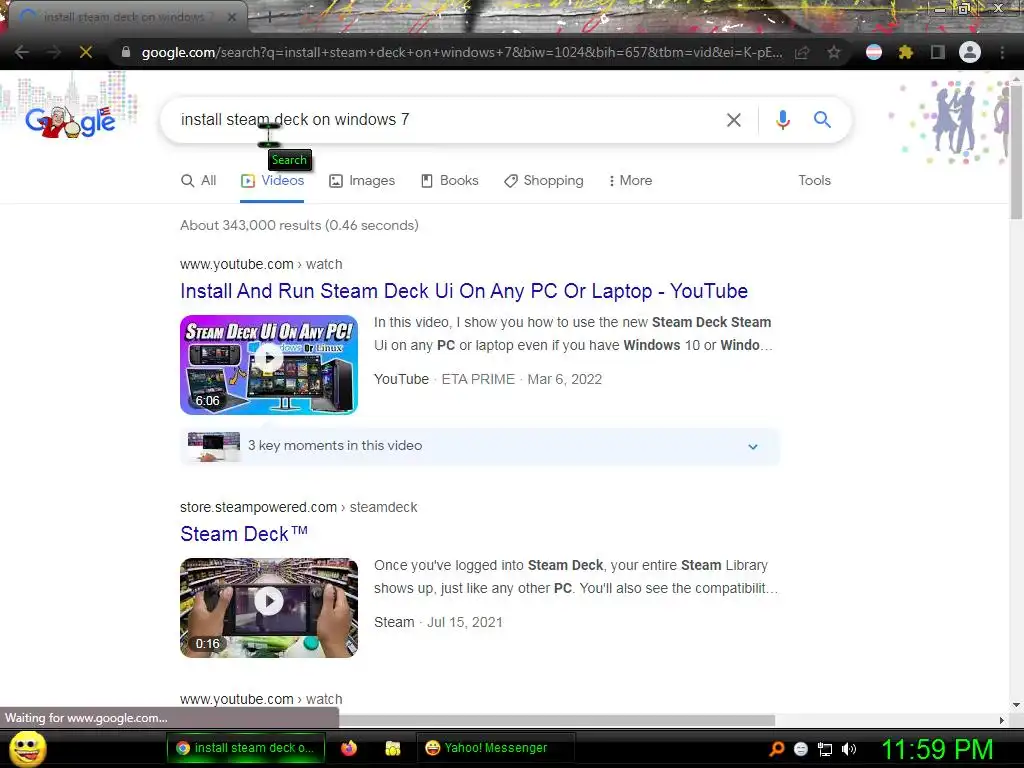Open the network tray icon
Viewport: 1024px width, 768px height.
(x=825, y=749)
